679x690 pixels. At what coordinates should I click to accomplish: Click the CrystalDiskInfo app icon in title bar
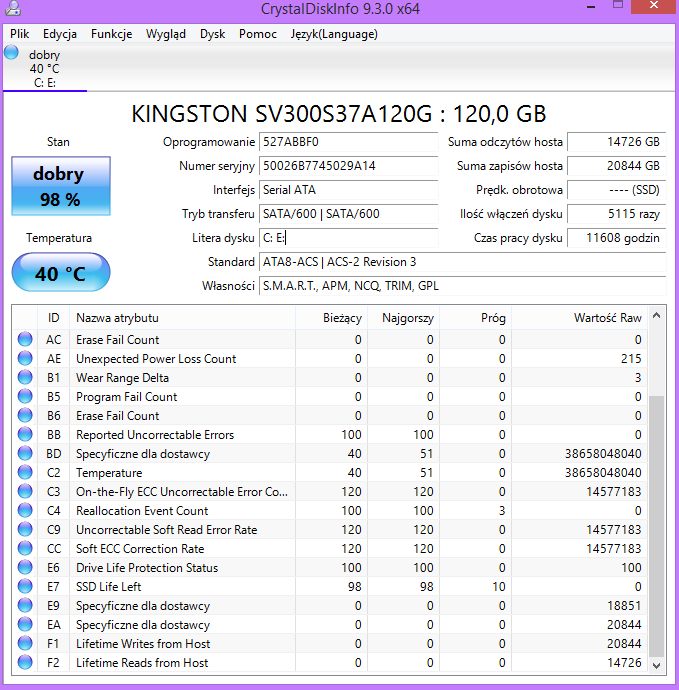[x=13, y=8]
